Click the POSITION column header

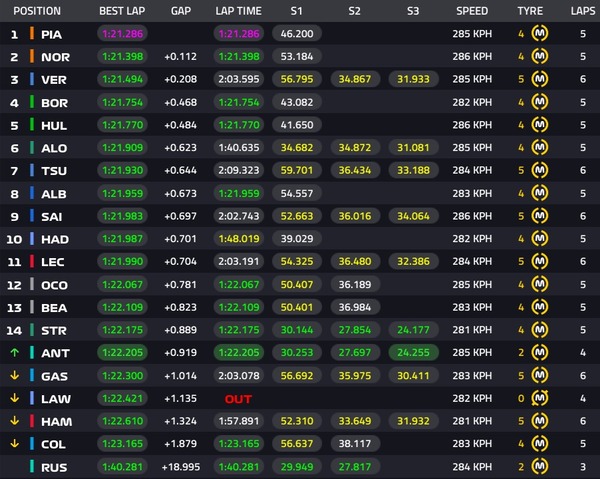point(37,11)
